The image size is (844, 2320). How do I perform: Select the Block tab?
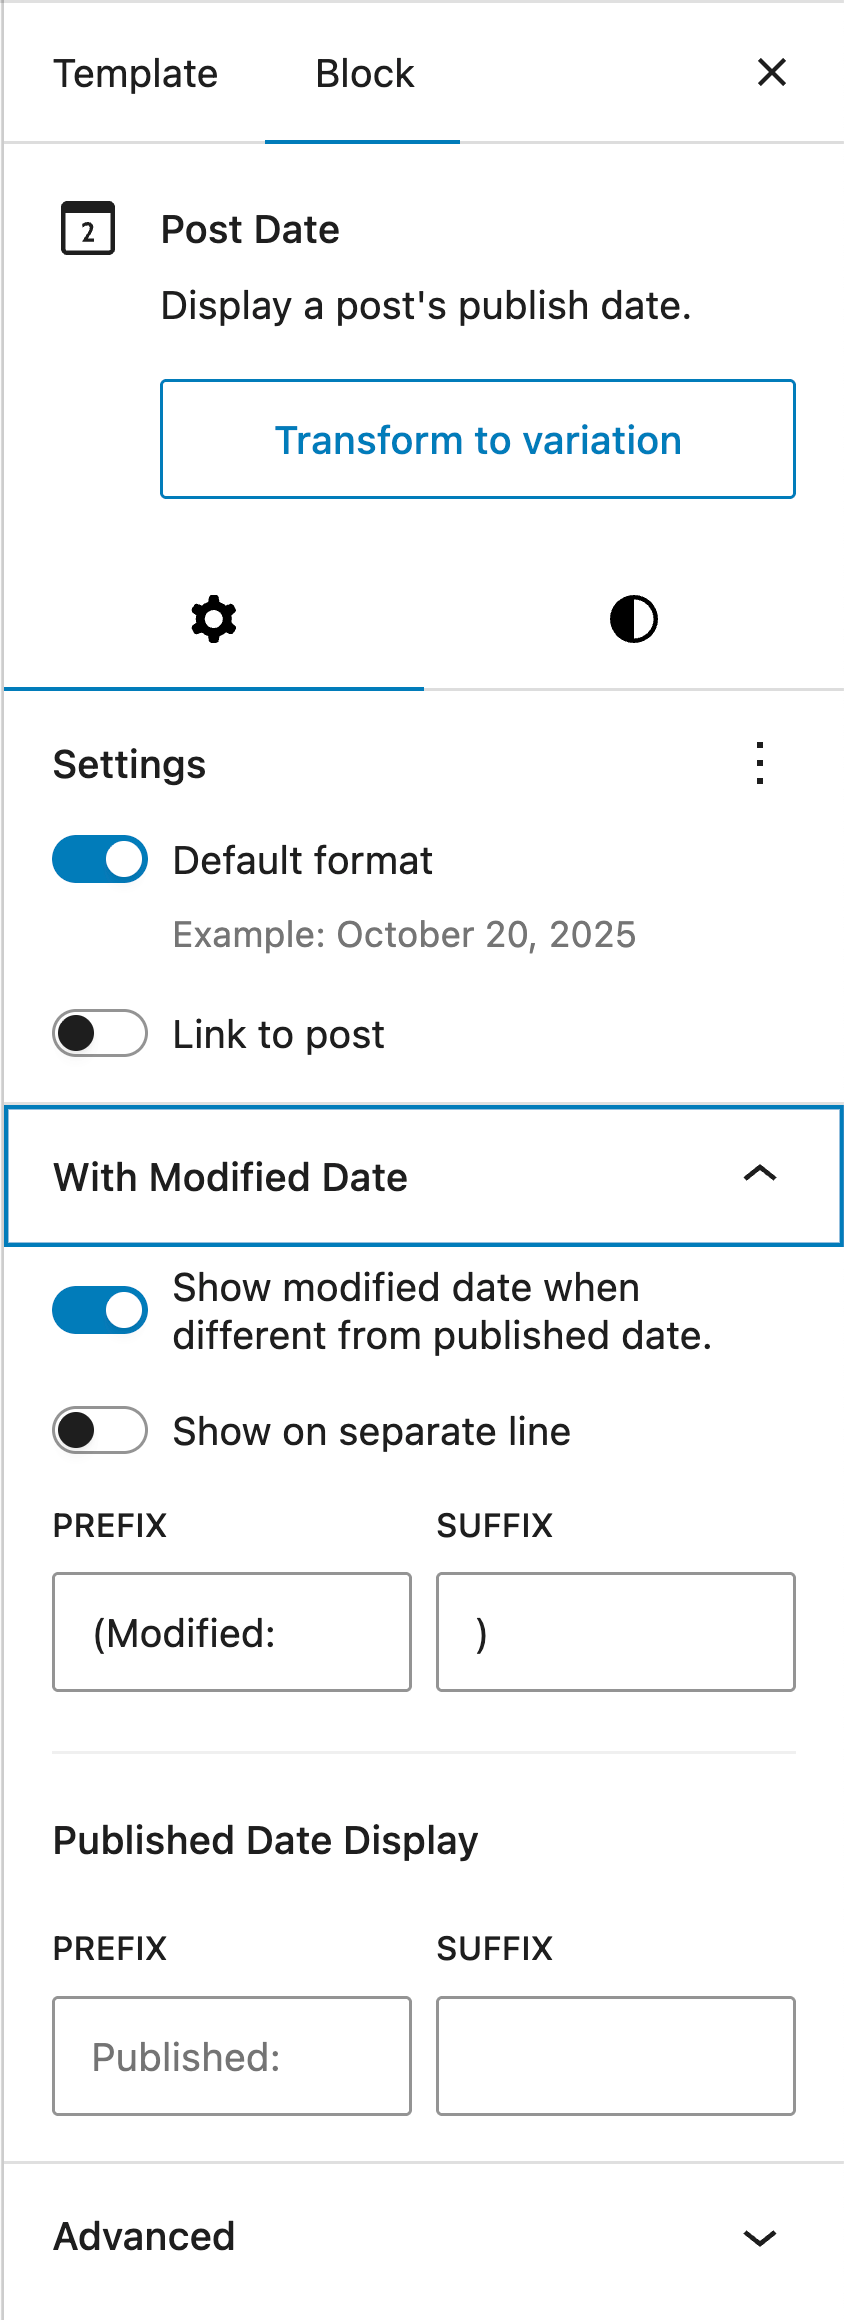[363, 72]
